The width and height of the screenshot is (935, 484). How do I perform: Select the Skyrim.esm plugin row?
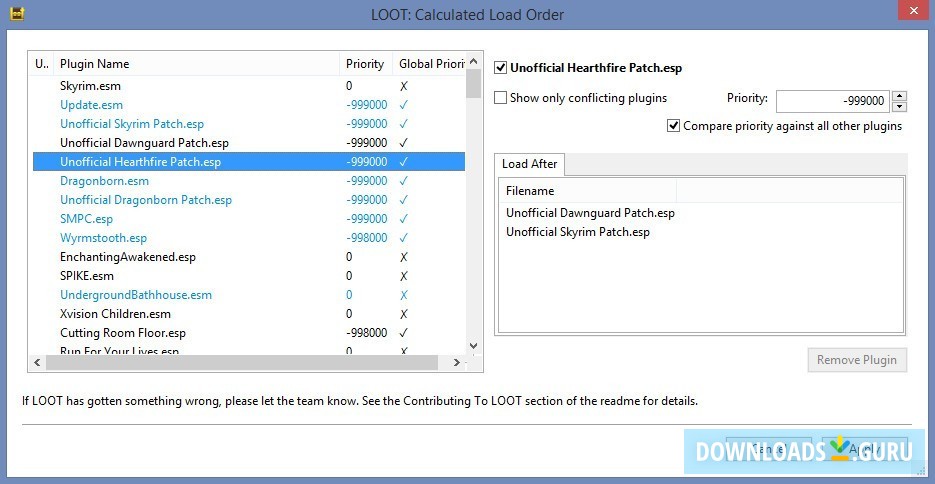click(249, 86)
